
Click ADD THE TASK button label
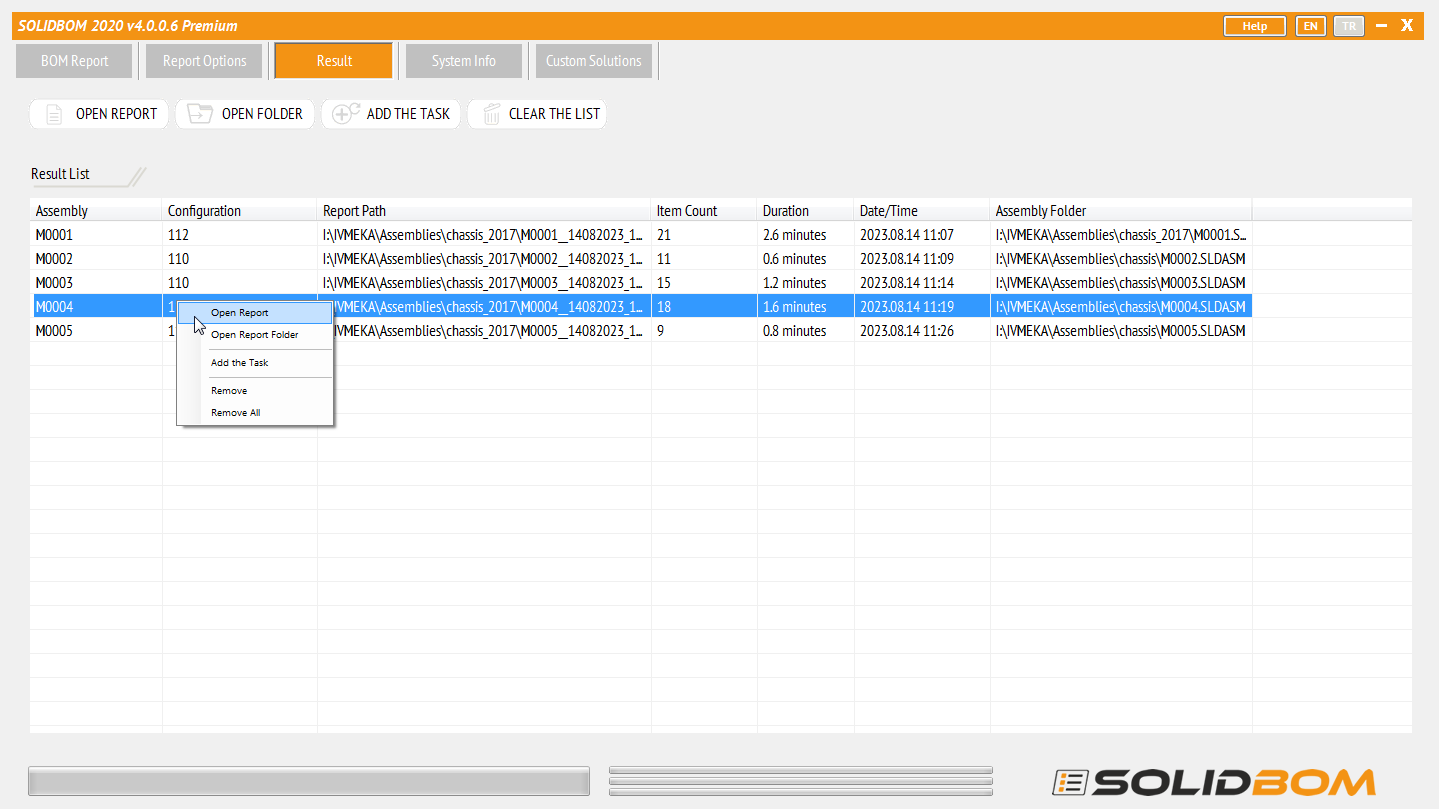(408, 114)
